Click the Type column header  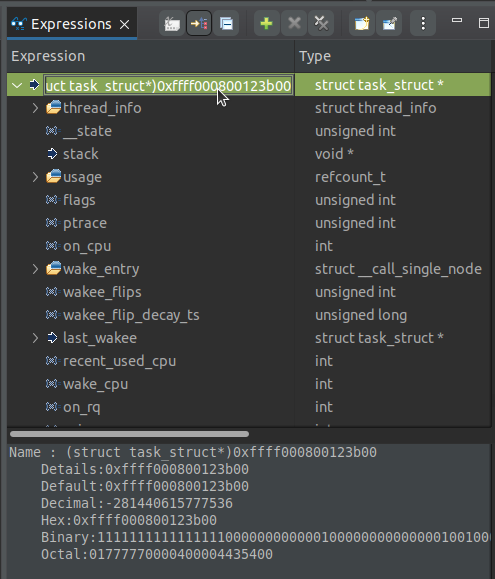coord(393,56)
